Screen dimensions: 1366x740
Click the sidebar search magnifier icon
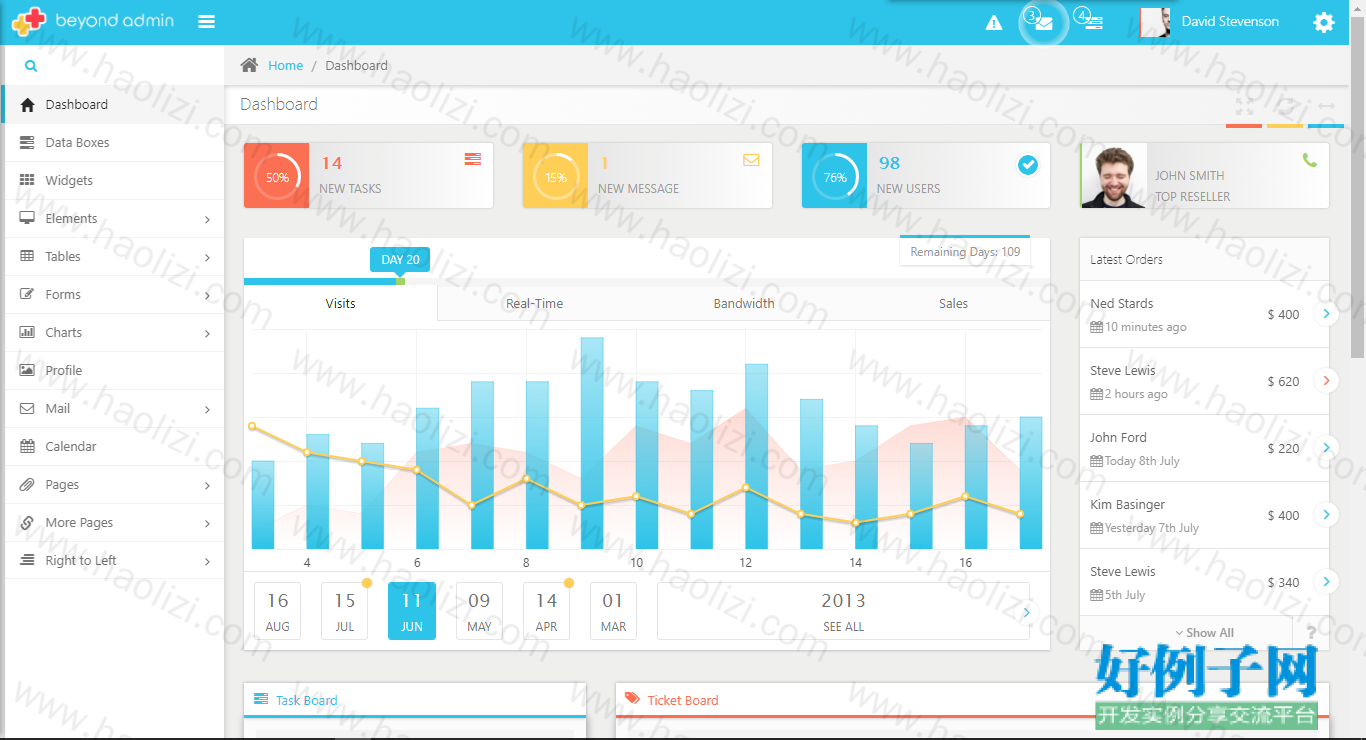pyautogui.click(x=31, y=66)
